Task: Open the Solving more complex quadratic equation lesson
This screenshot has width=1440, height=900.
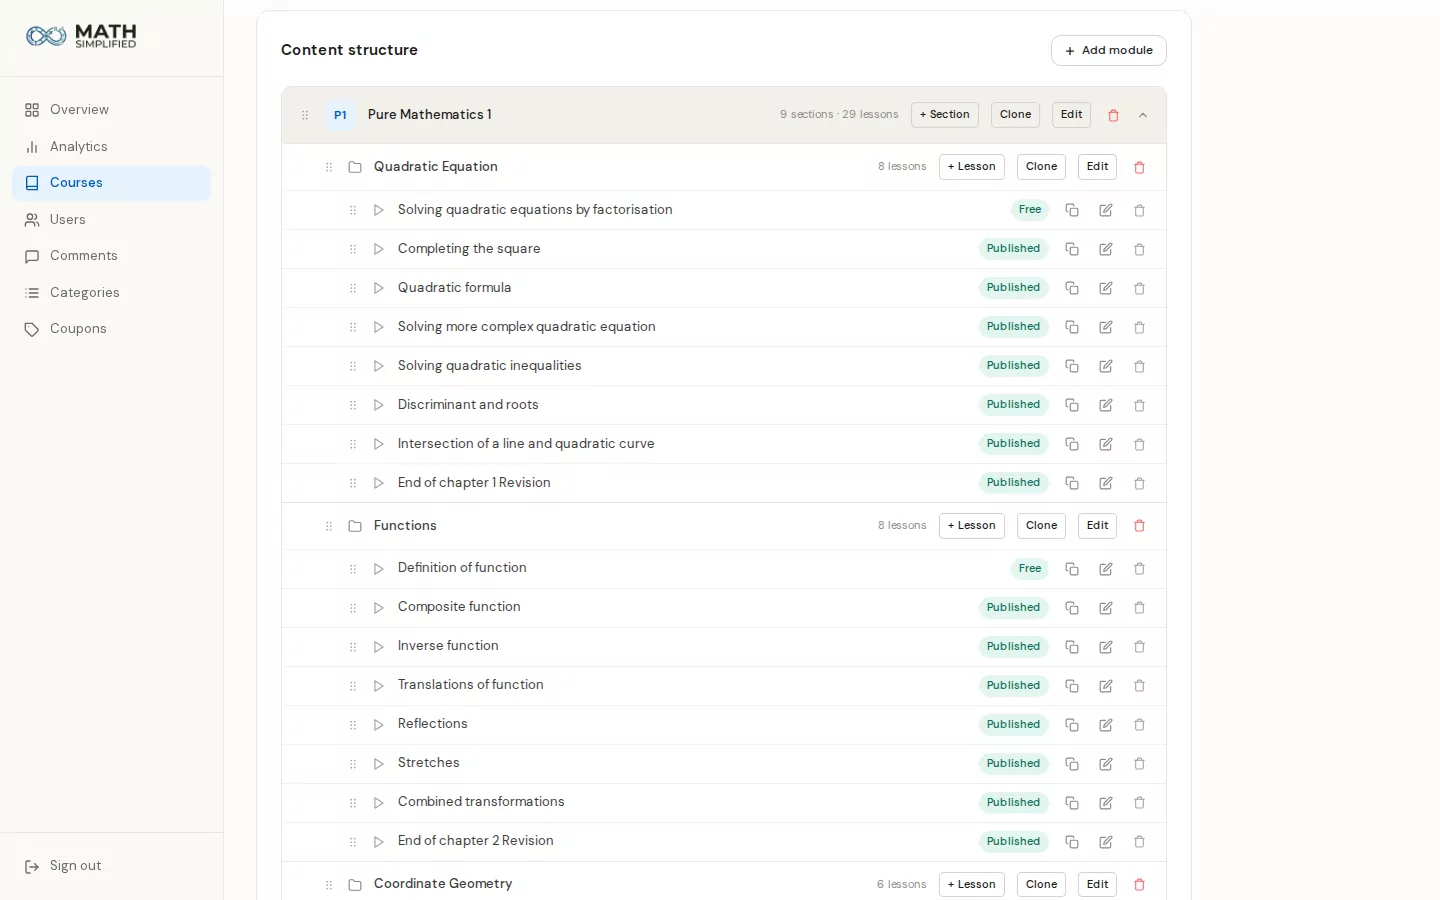Action: point(527,327)
